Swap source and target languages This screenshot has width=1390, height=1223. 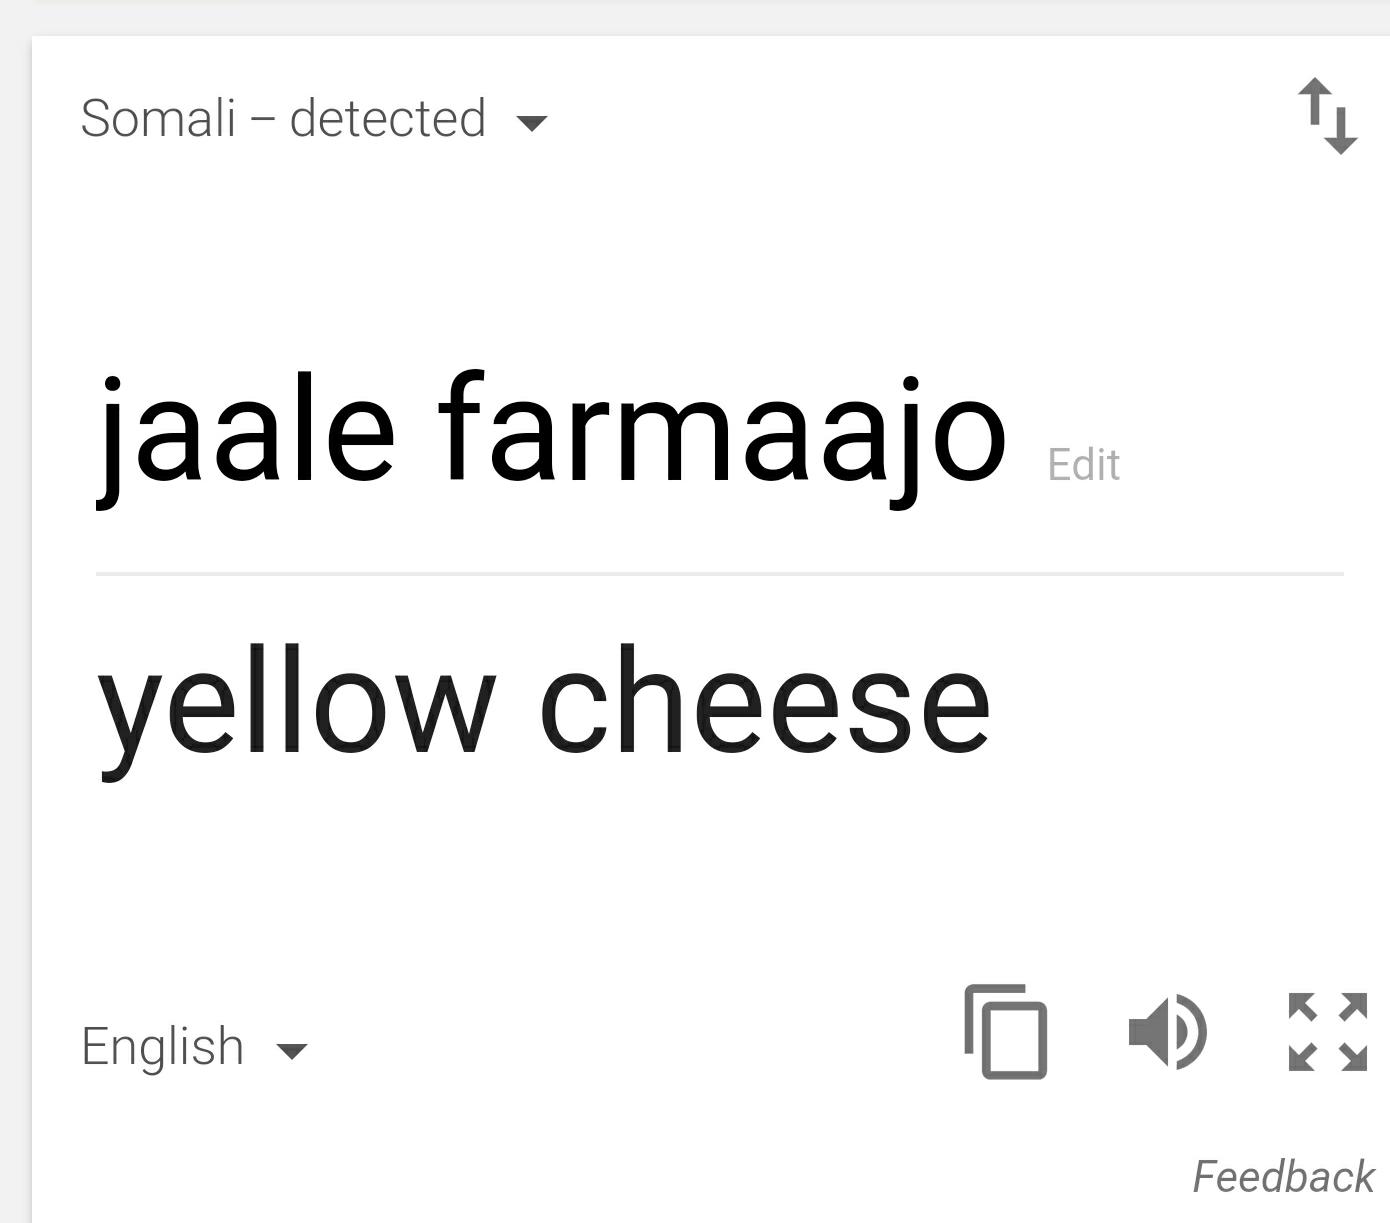point(1327,116)
